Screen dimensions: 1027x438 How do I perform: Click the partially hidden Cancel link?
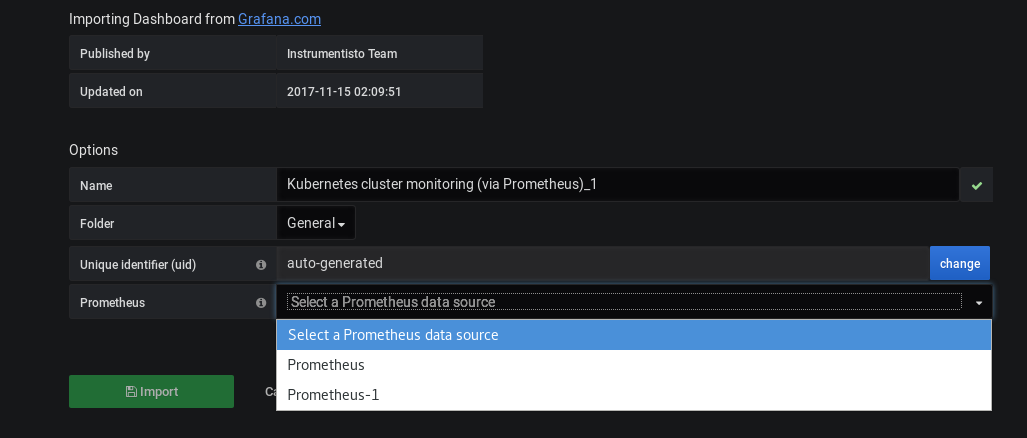[x=270, y=392]
